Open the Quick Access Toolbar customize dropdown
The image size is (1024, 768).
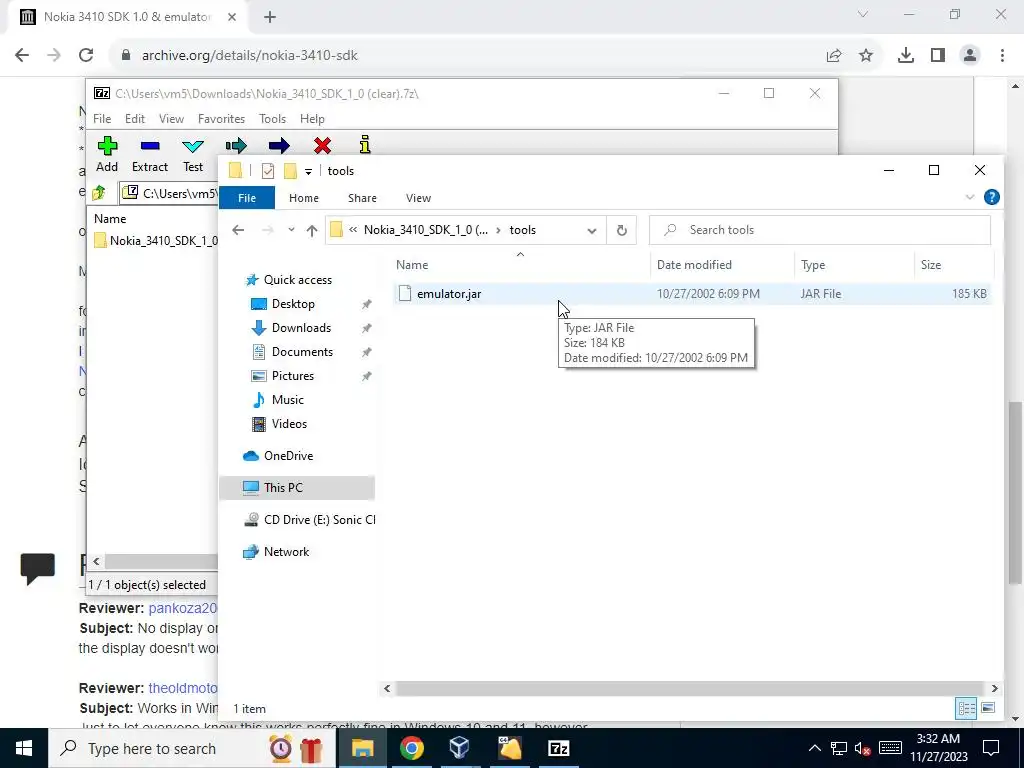pos(308,172)
